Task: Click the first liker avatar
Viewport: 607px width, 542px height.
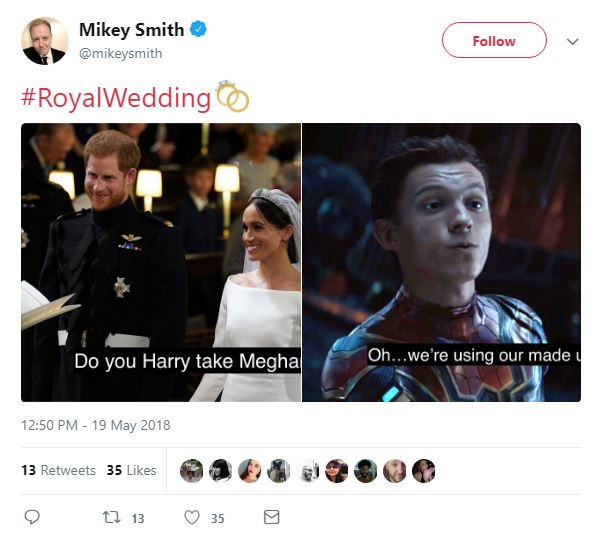Action: pos(192,471)
